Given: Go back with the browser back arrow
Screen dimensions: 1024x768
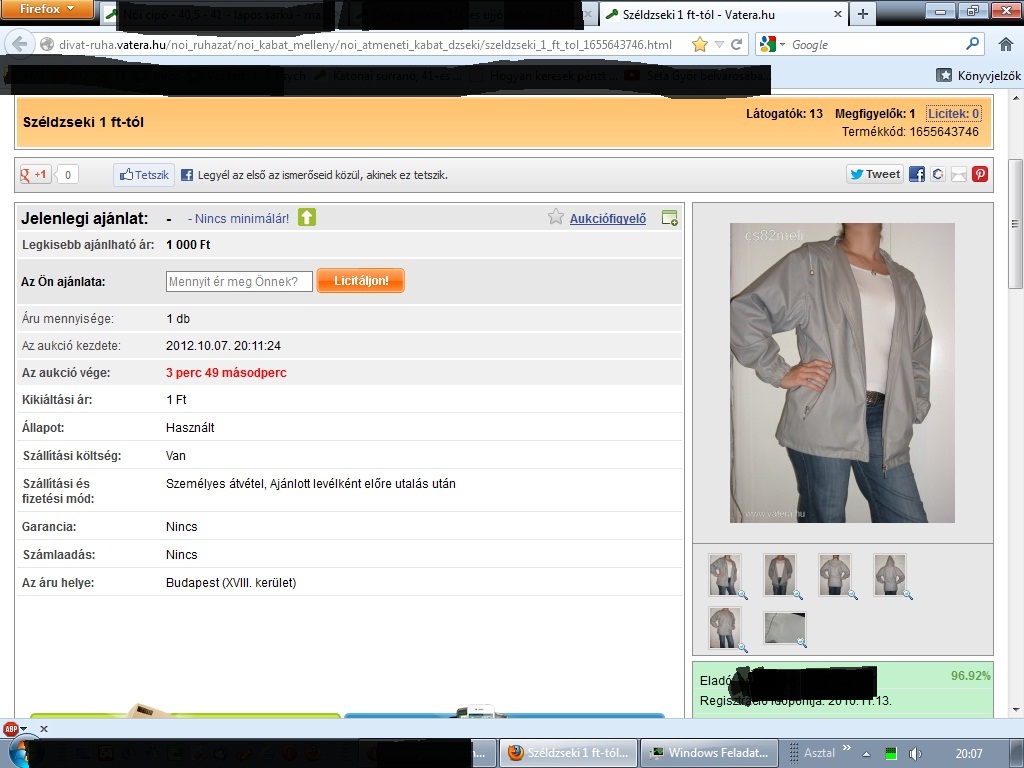Looking at the screenshot, I should 20,44.
